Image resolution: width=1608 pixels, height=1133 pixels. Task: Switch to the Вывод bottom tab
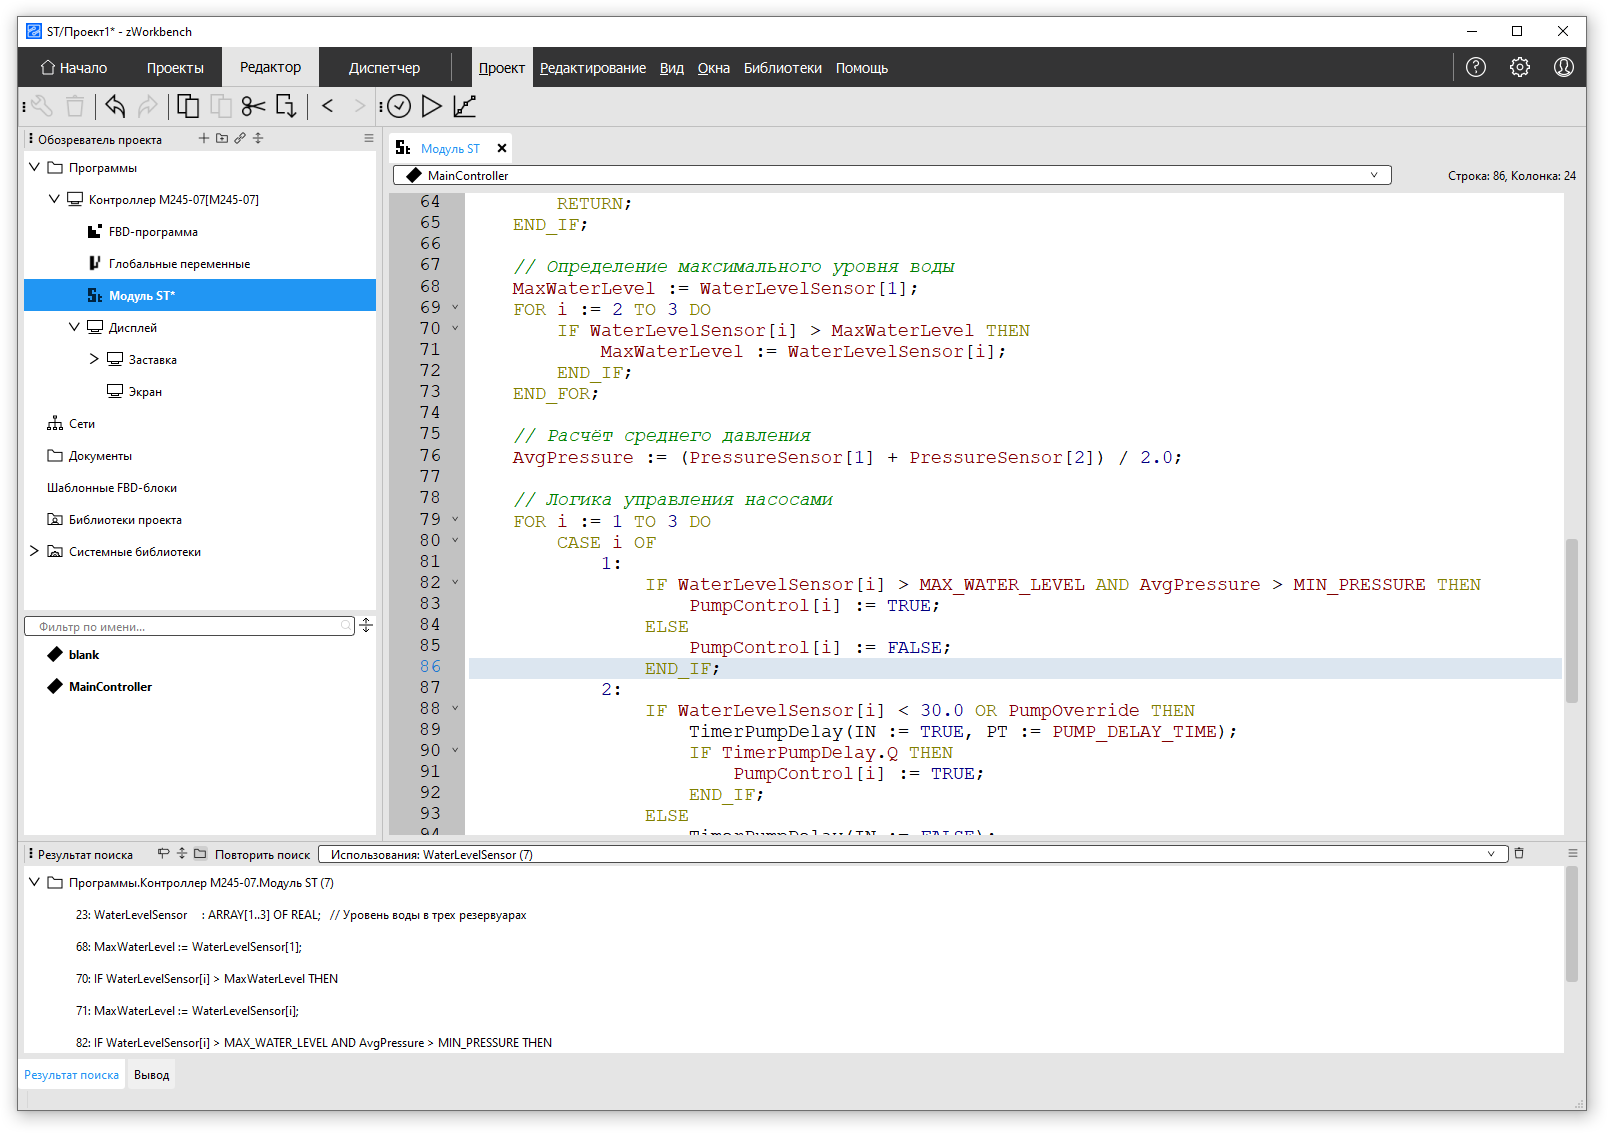(152, 1075)
